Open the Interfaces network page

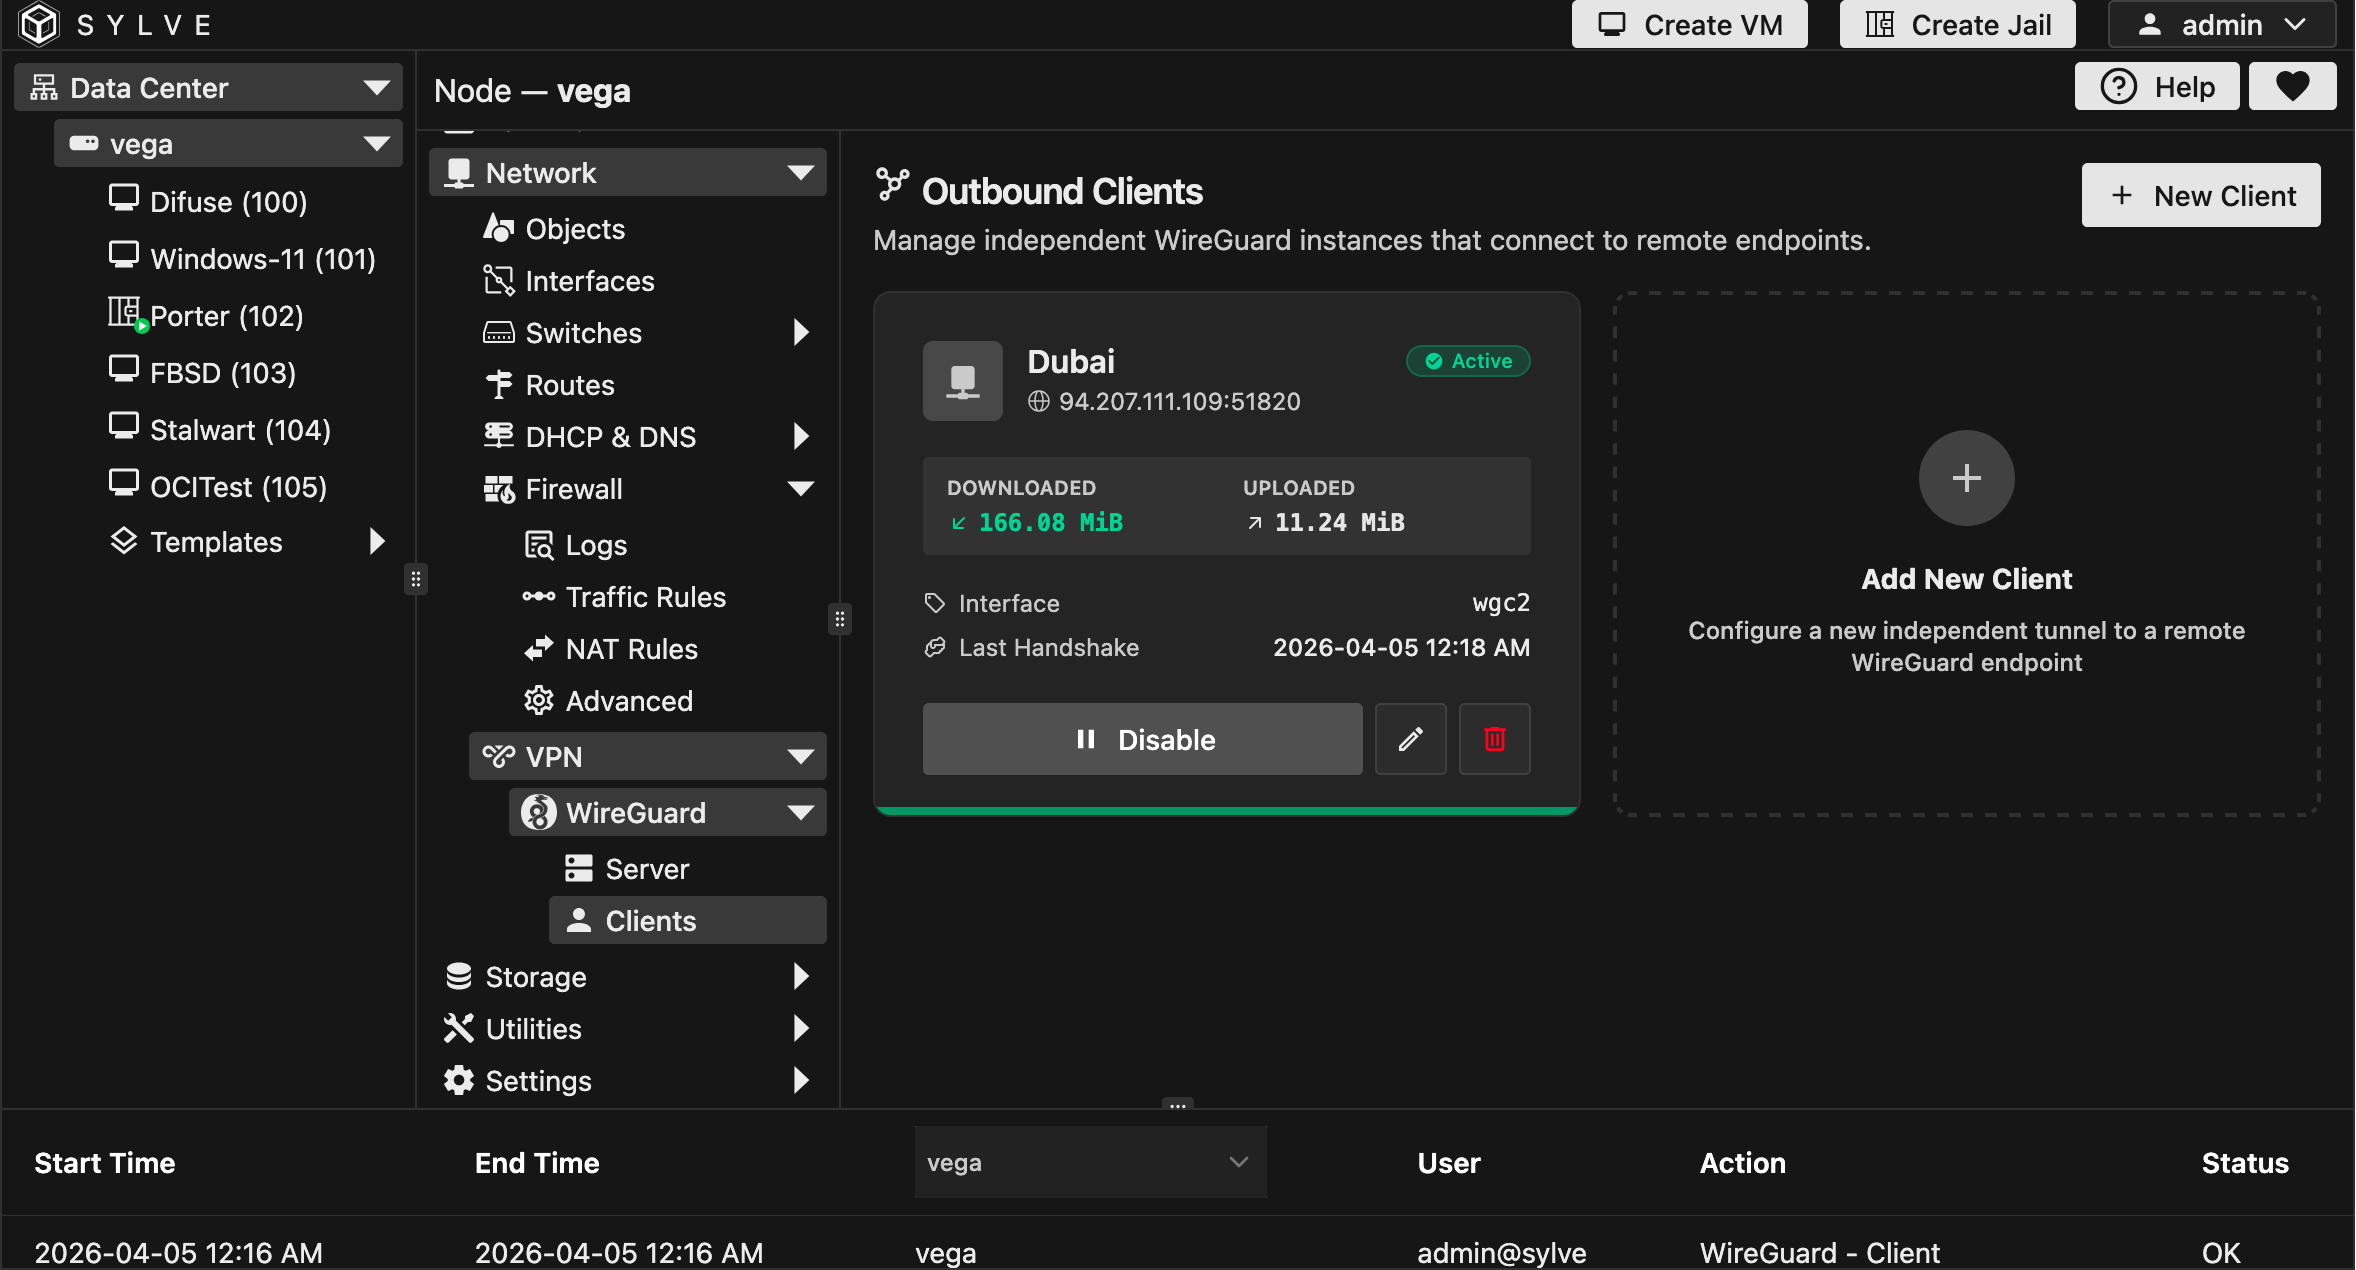click(x=589, y=281)
